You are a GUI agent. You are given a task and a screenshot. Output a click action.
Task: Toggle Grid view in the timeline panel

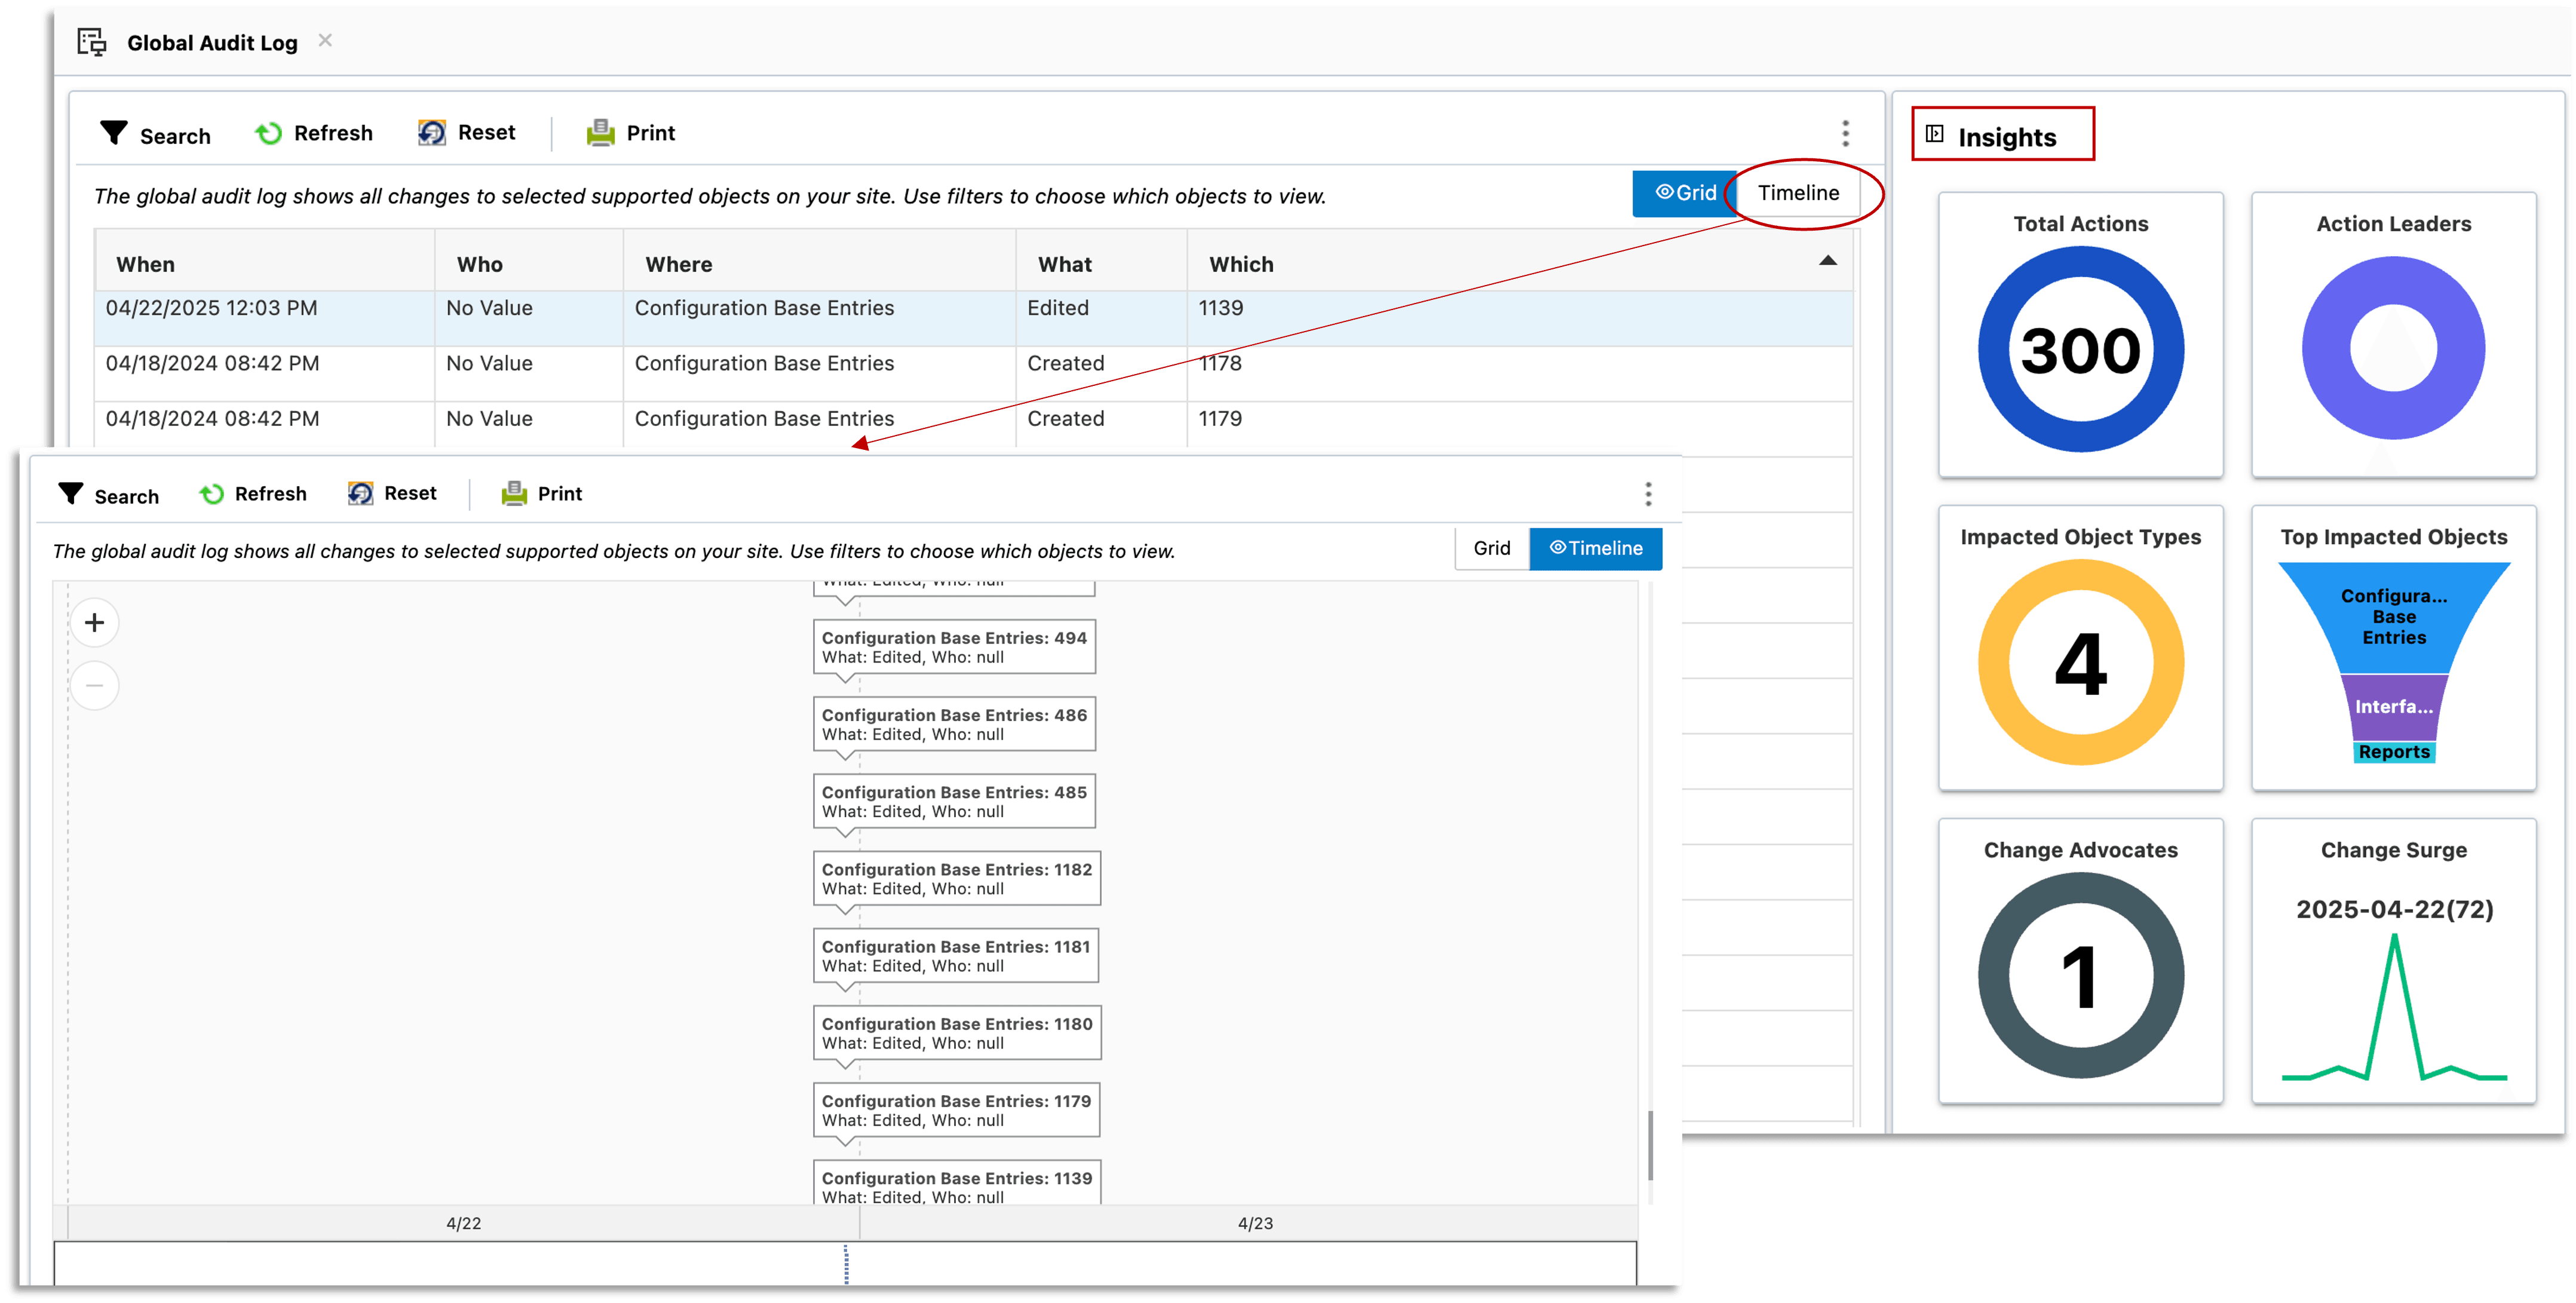[x=1491, y=548]
